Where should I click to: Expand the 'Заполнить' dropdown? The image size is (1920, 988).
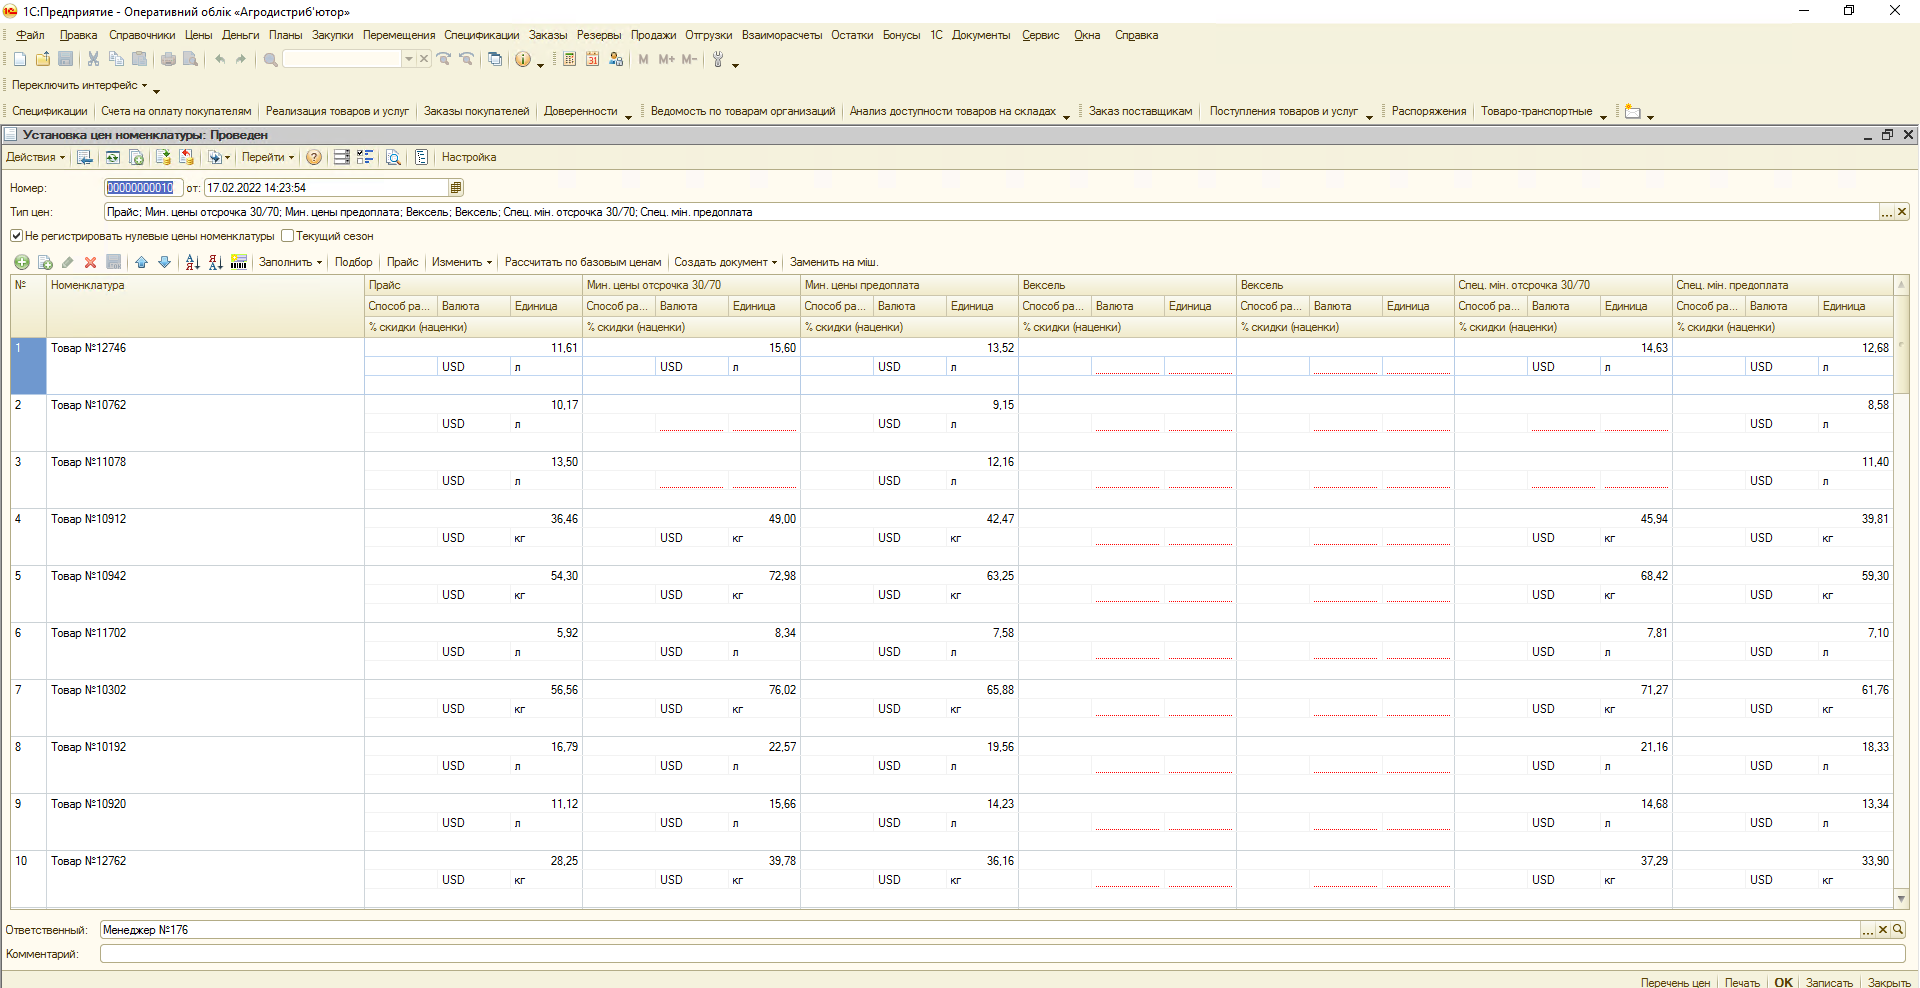(x=290, y=262)
